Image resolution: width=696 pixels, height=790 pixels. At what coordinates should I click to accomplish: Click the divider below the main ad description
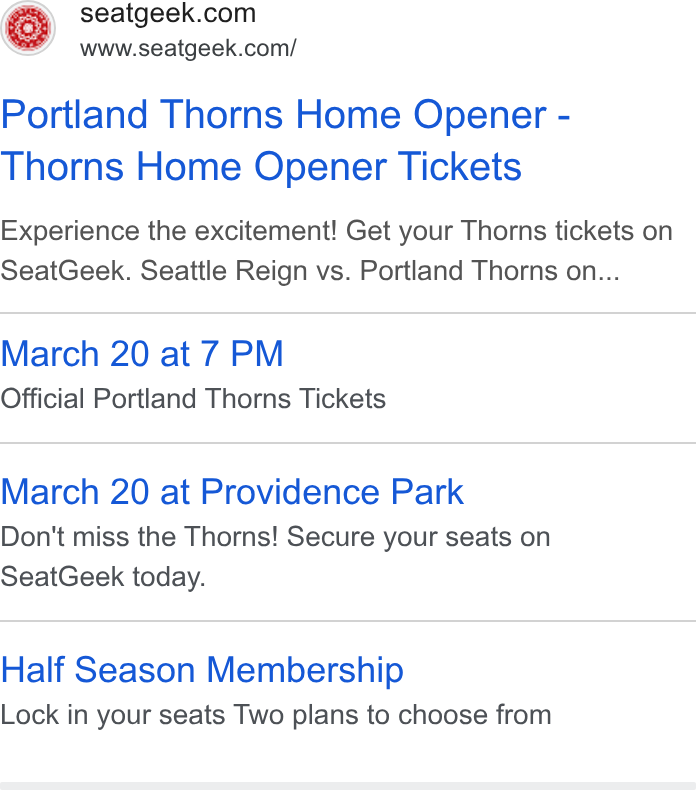(348, 313)
